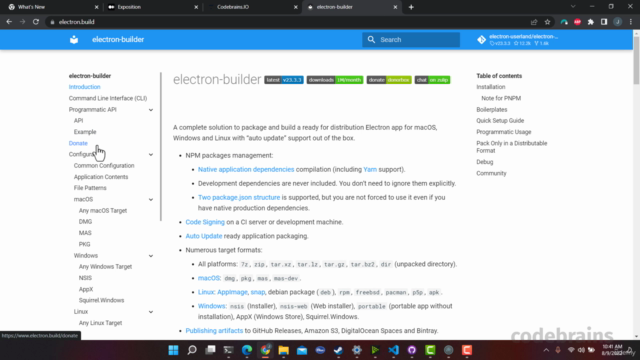Open the AppImage link
Viewport: 640px width, 360px height.
click(232, 292)
